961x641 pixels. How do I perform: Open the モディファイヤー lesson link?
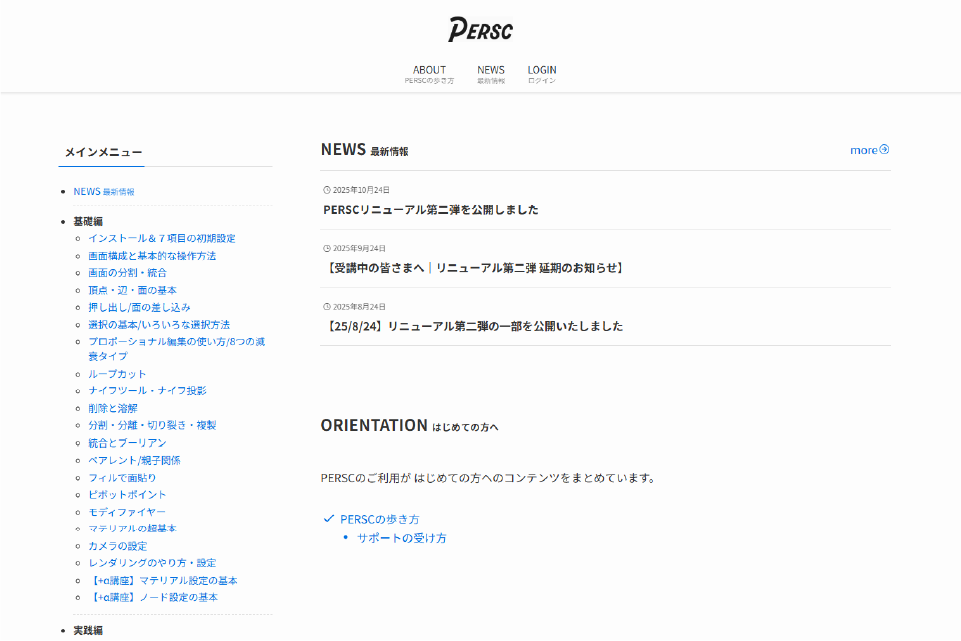click(x=127, y=512)
